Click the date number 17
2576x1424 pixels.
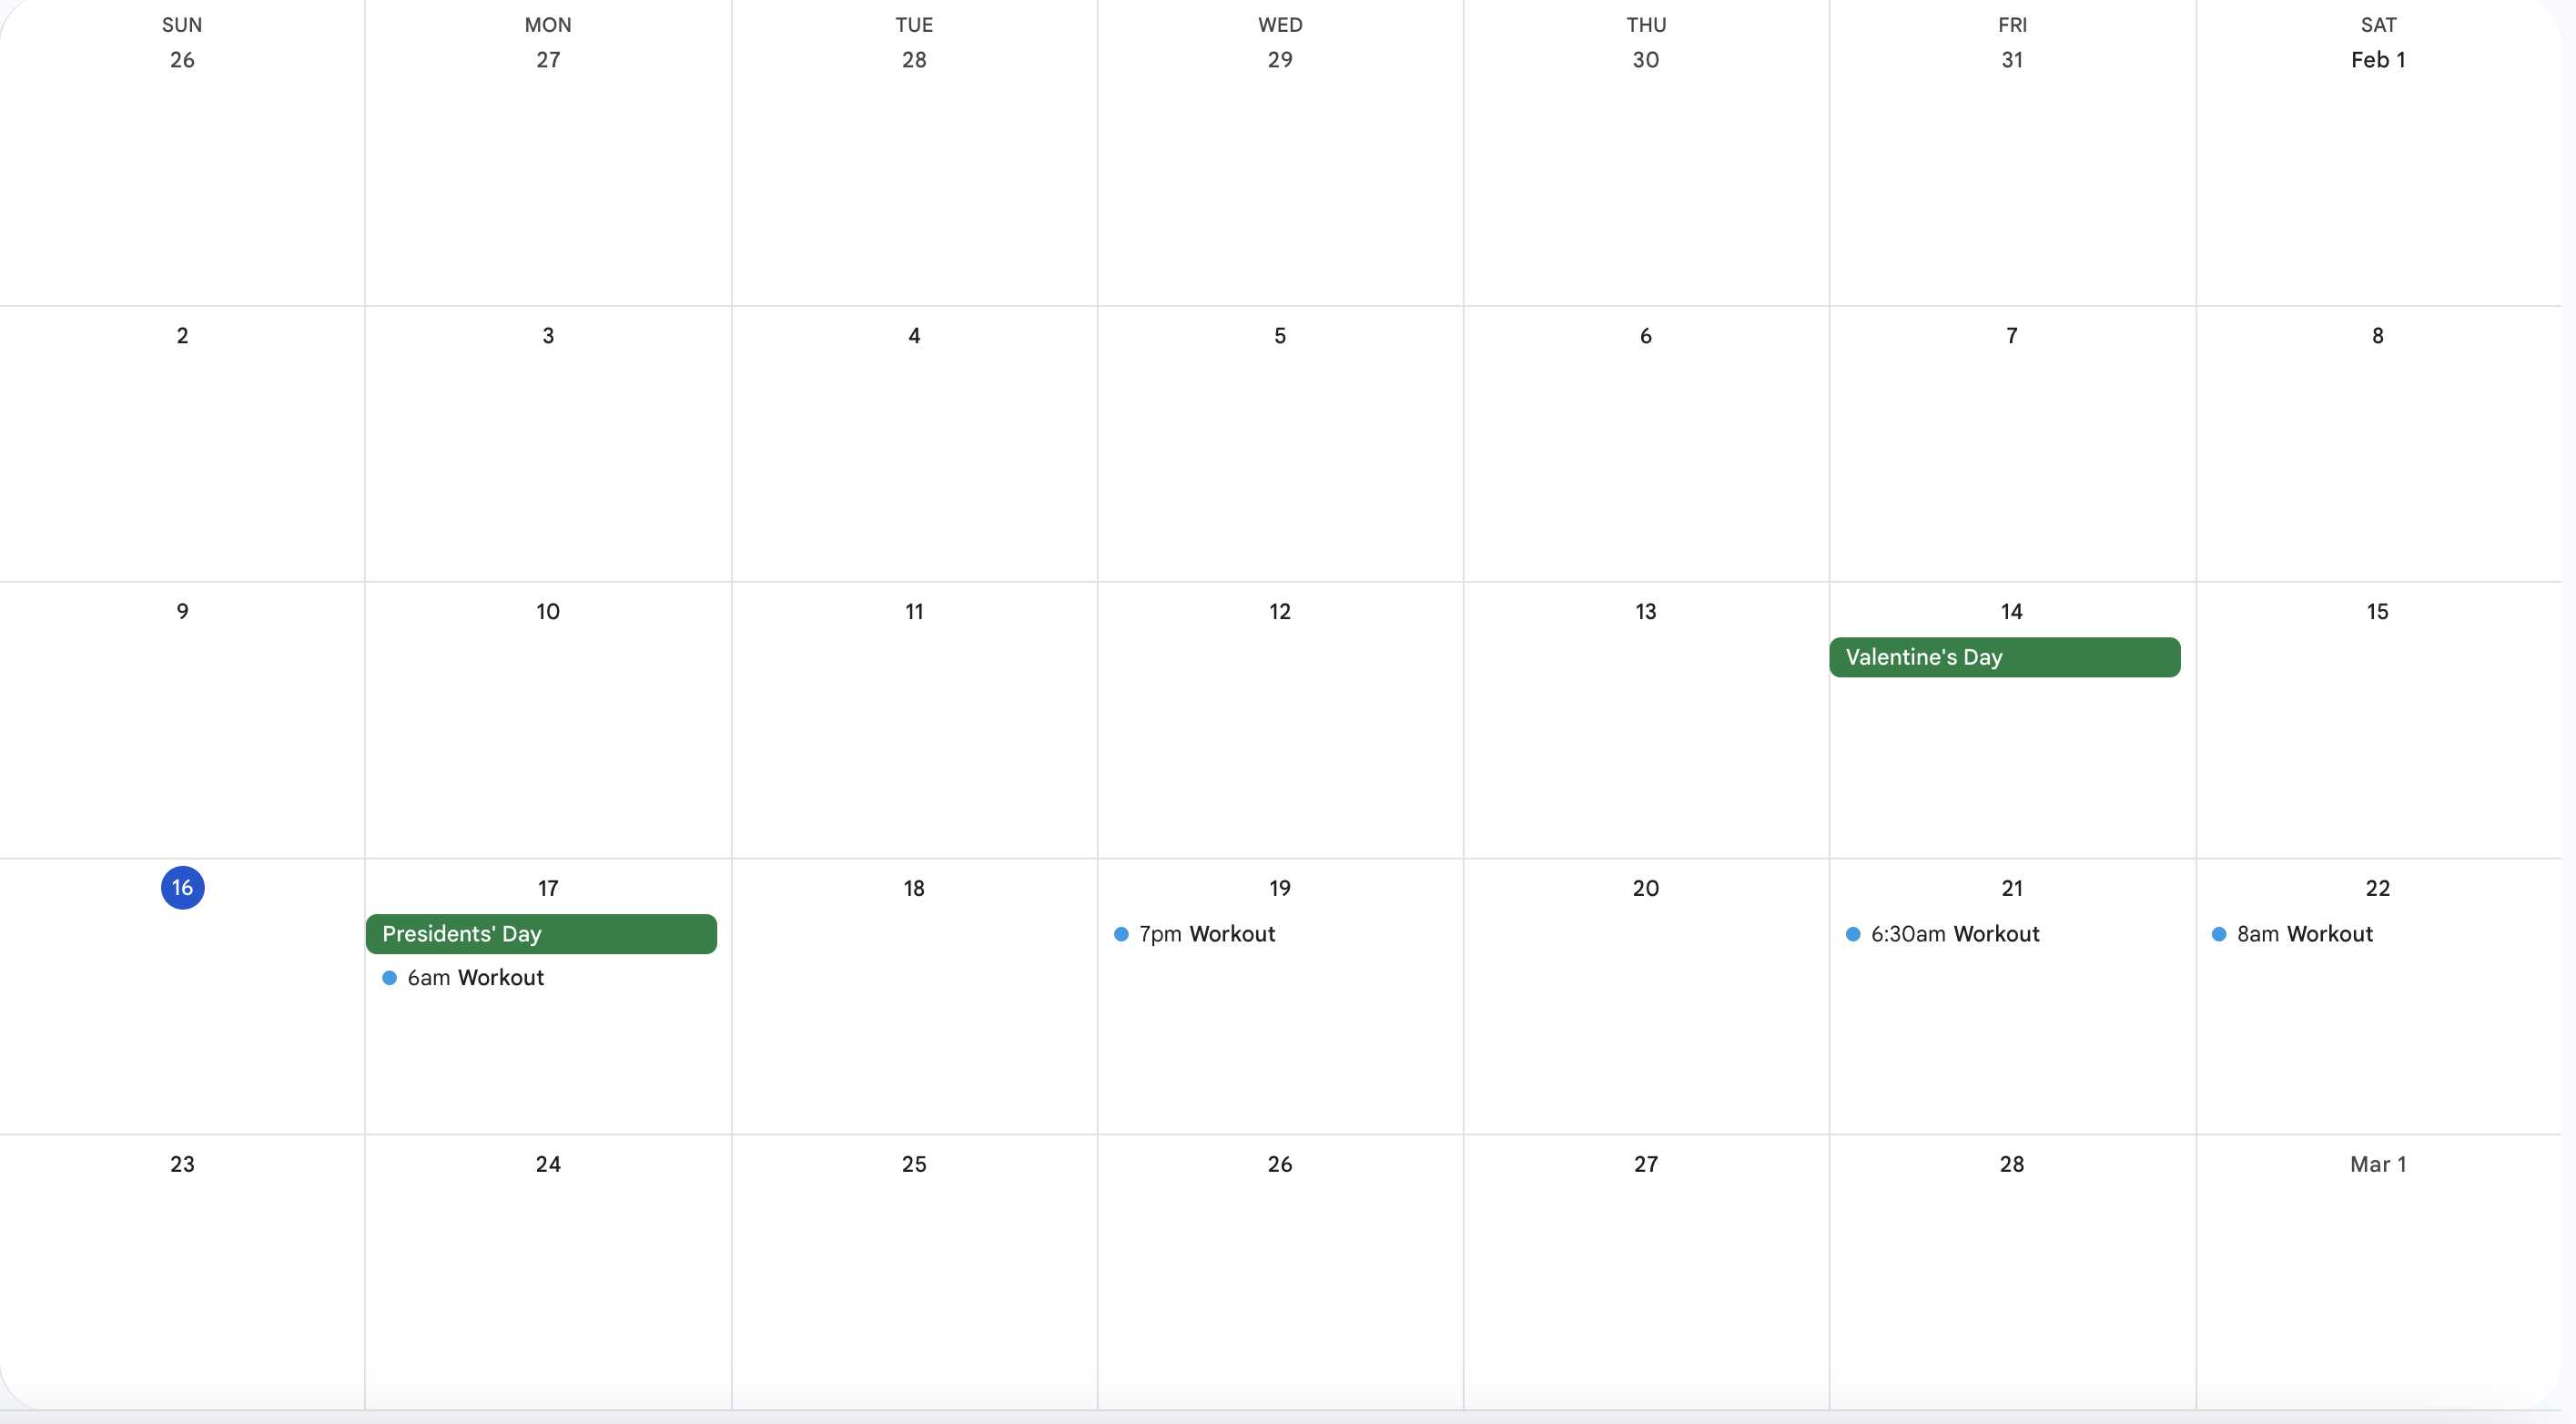[x=547, y=888]
